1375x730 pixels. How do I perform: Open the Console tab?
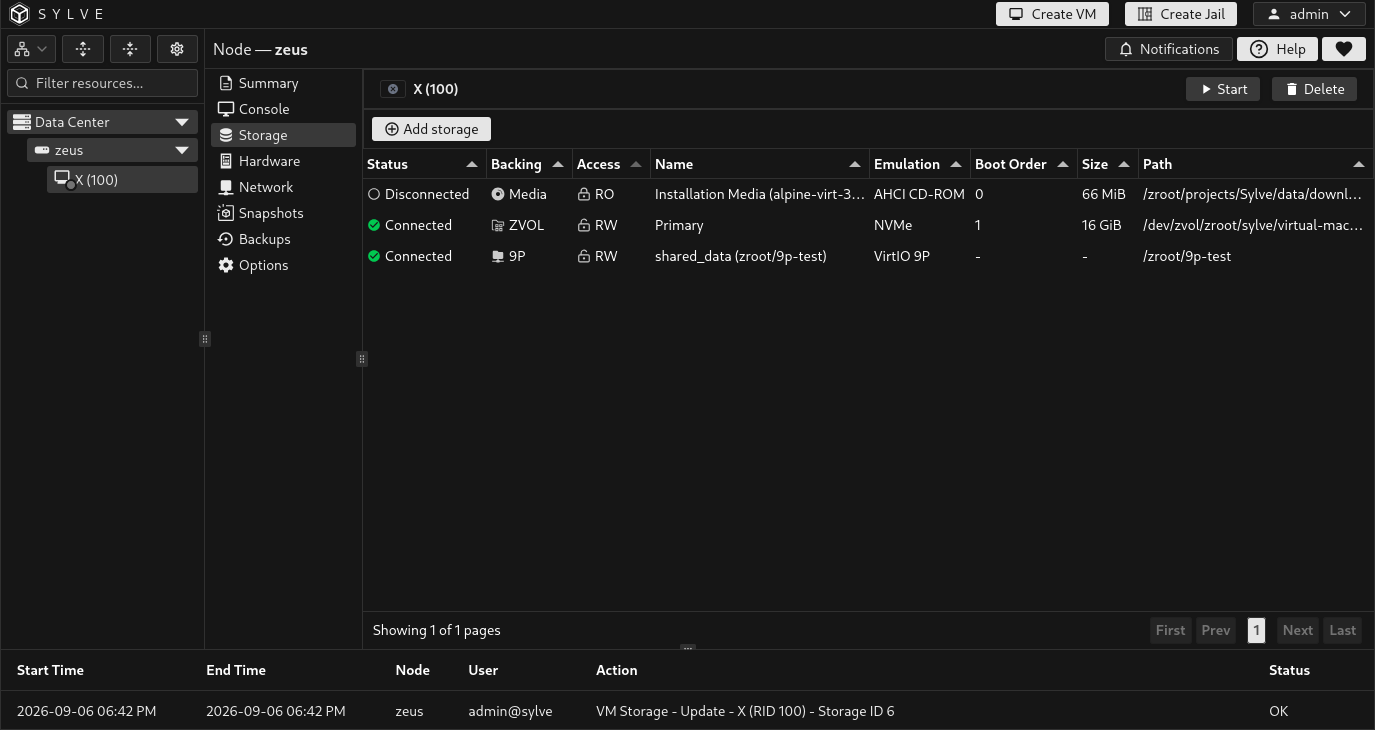(283, 109)
